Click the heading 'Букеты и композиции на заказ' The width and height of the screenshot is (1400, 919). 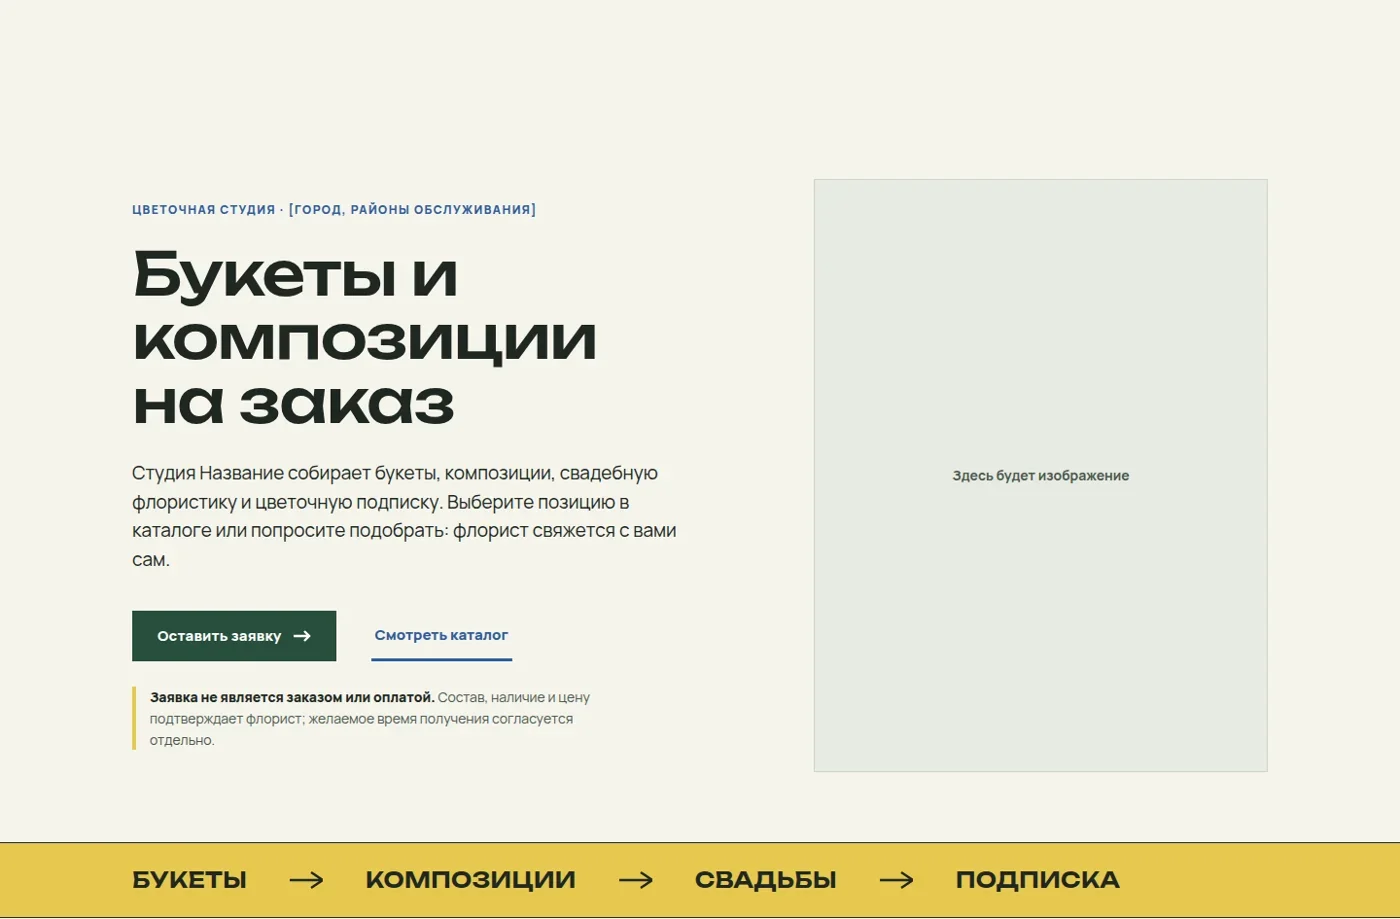[x=365, y=337]
